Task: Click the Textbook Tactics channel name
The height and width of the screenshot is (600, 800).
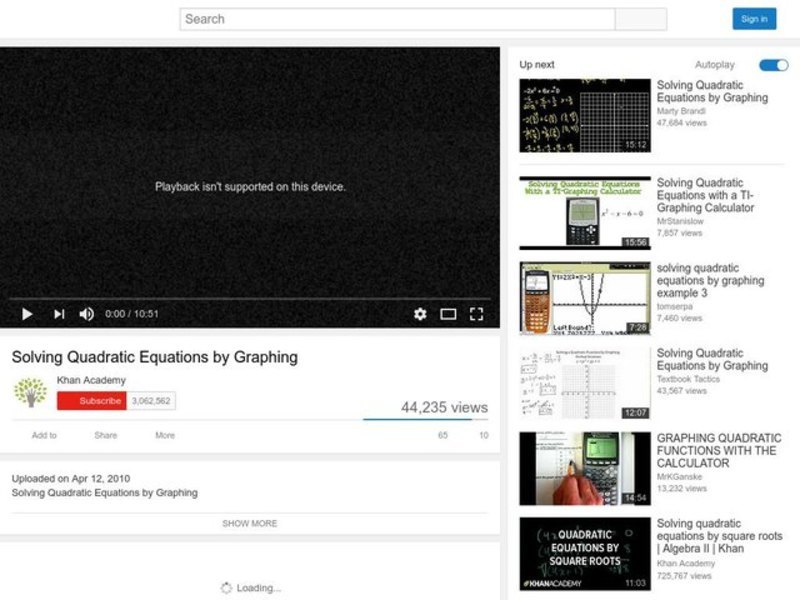Action: point(688,379)
